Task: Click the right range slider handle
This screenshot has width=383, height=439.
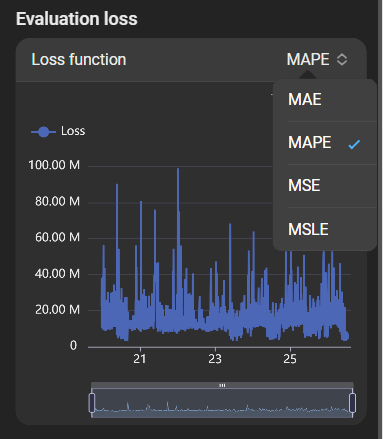Action: (x=352, y=403)
